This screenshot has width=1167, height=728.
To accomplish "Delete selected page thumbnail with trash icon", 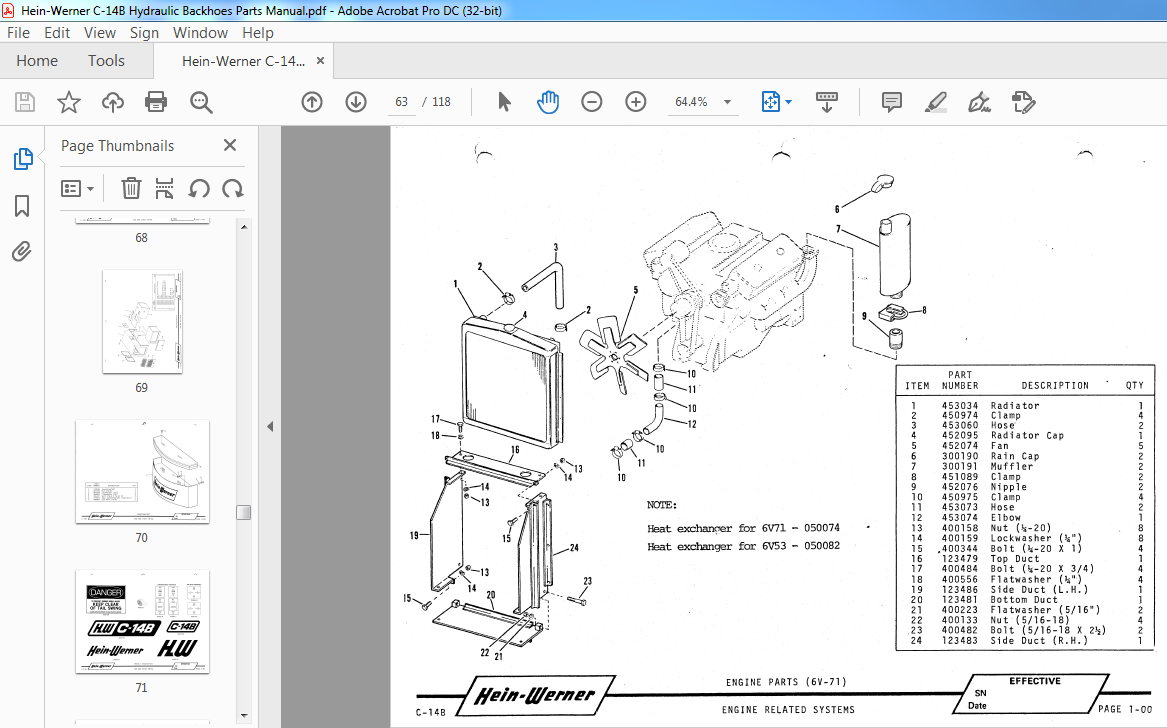I will (x=131, y=188).
